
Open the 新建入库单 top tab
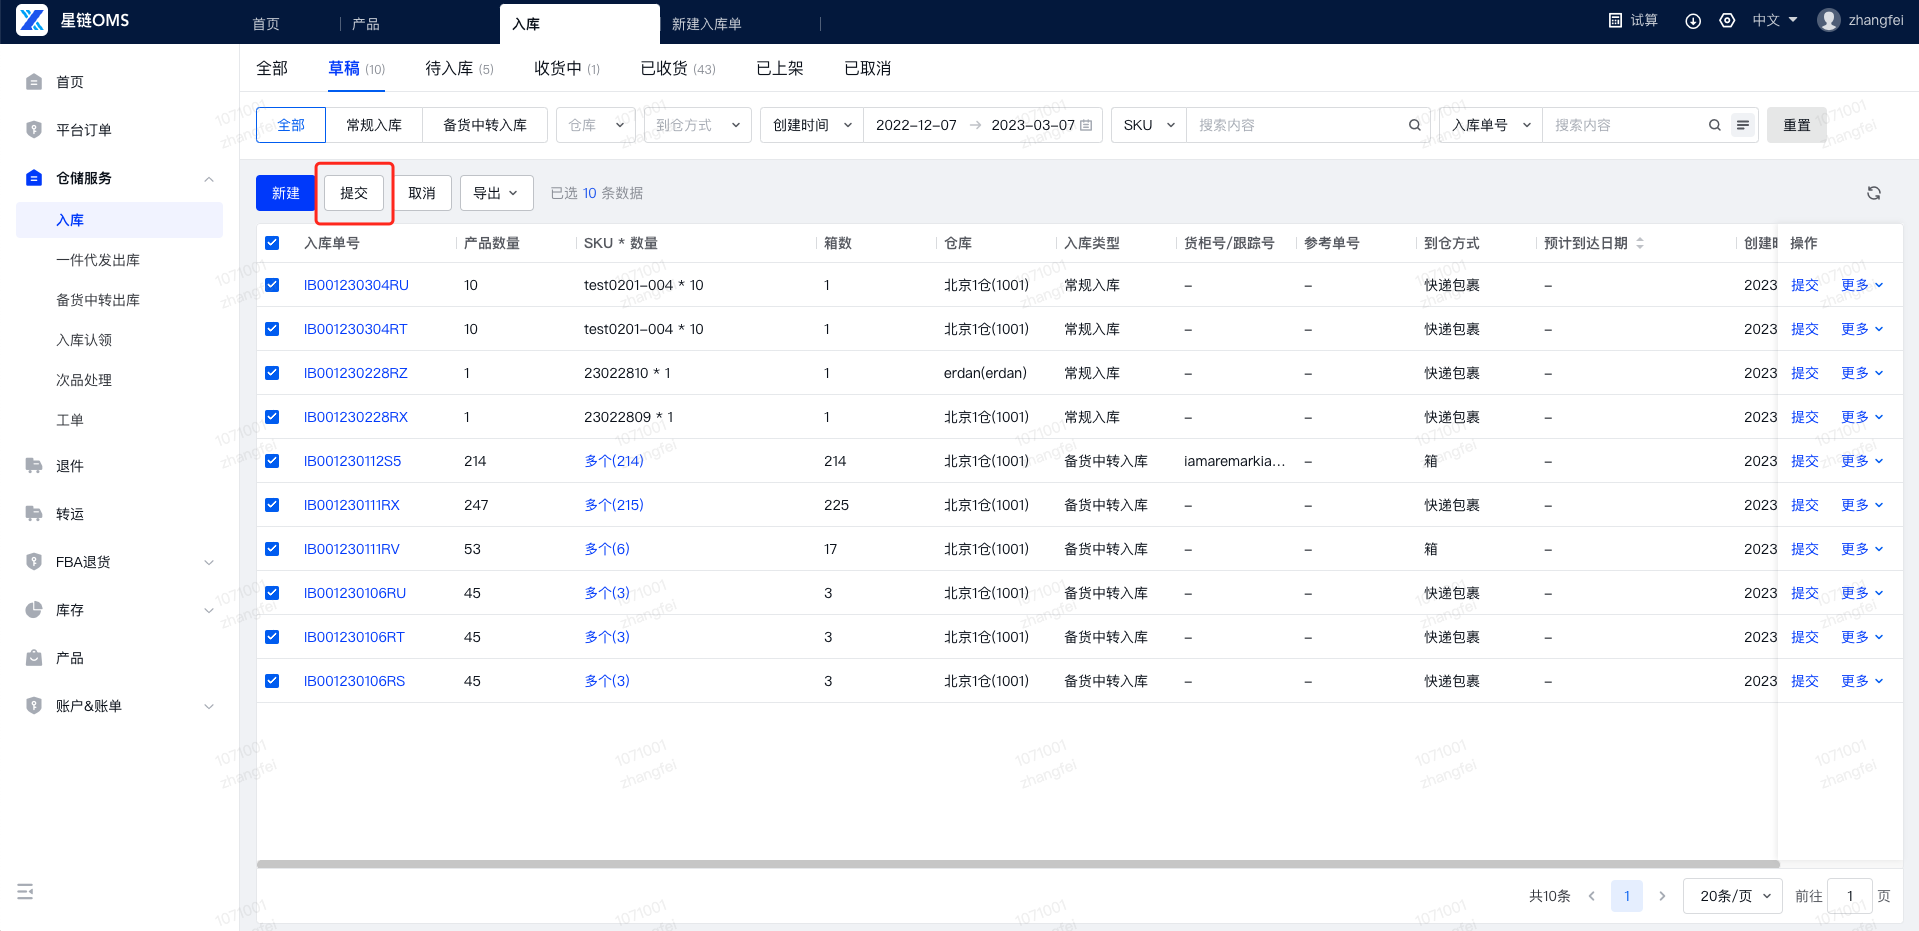(707, 24)
